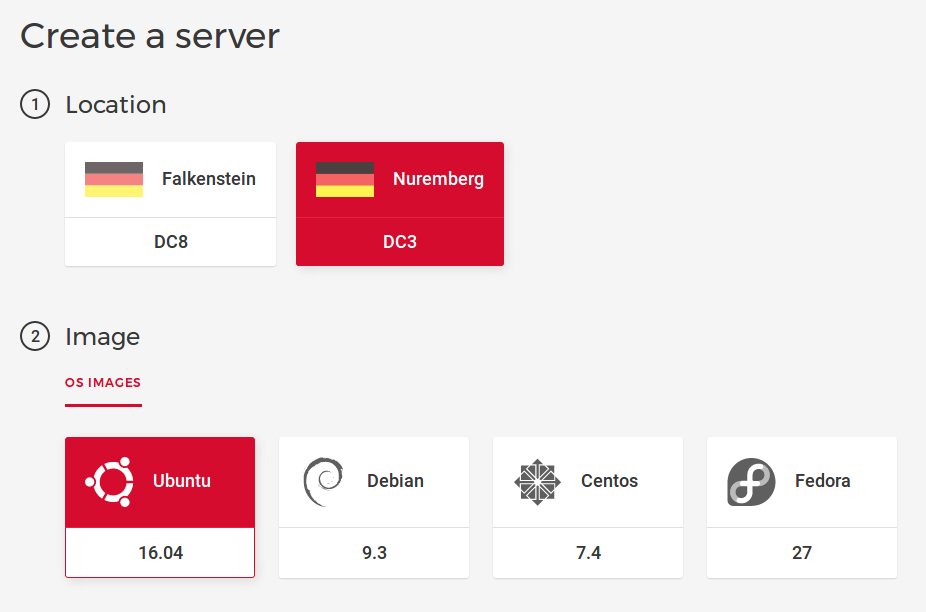Open Ubuntu 16.04 version selector

160,552
